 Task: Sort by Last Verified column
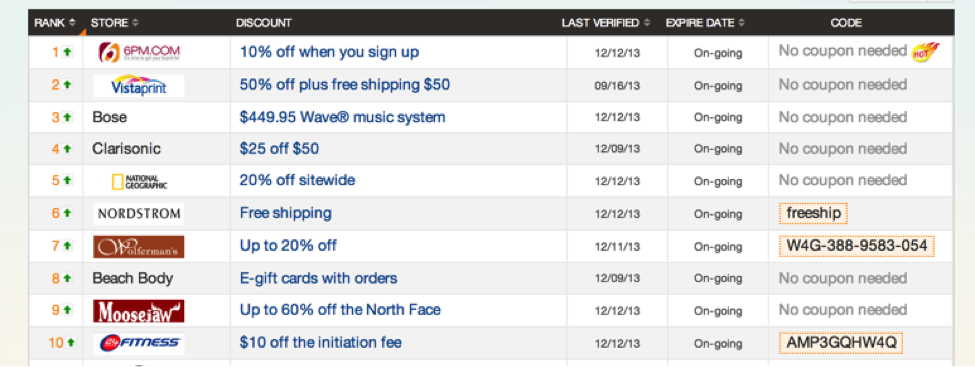606,23
